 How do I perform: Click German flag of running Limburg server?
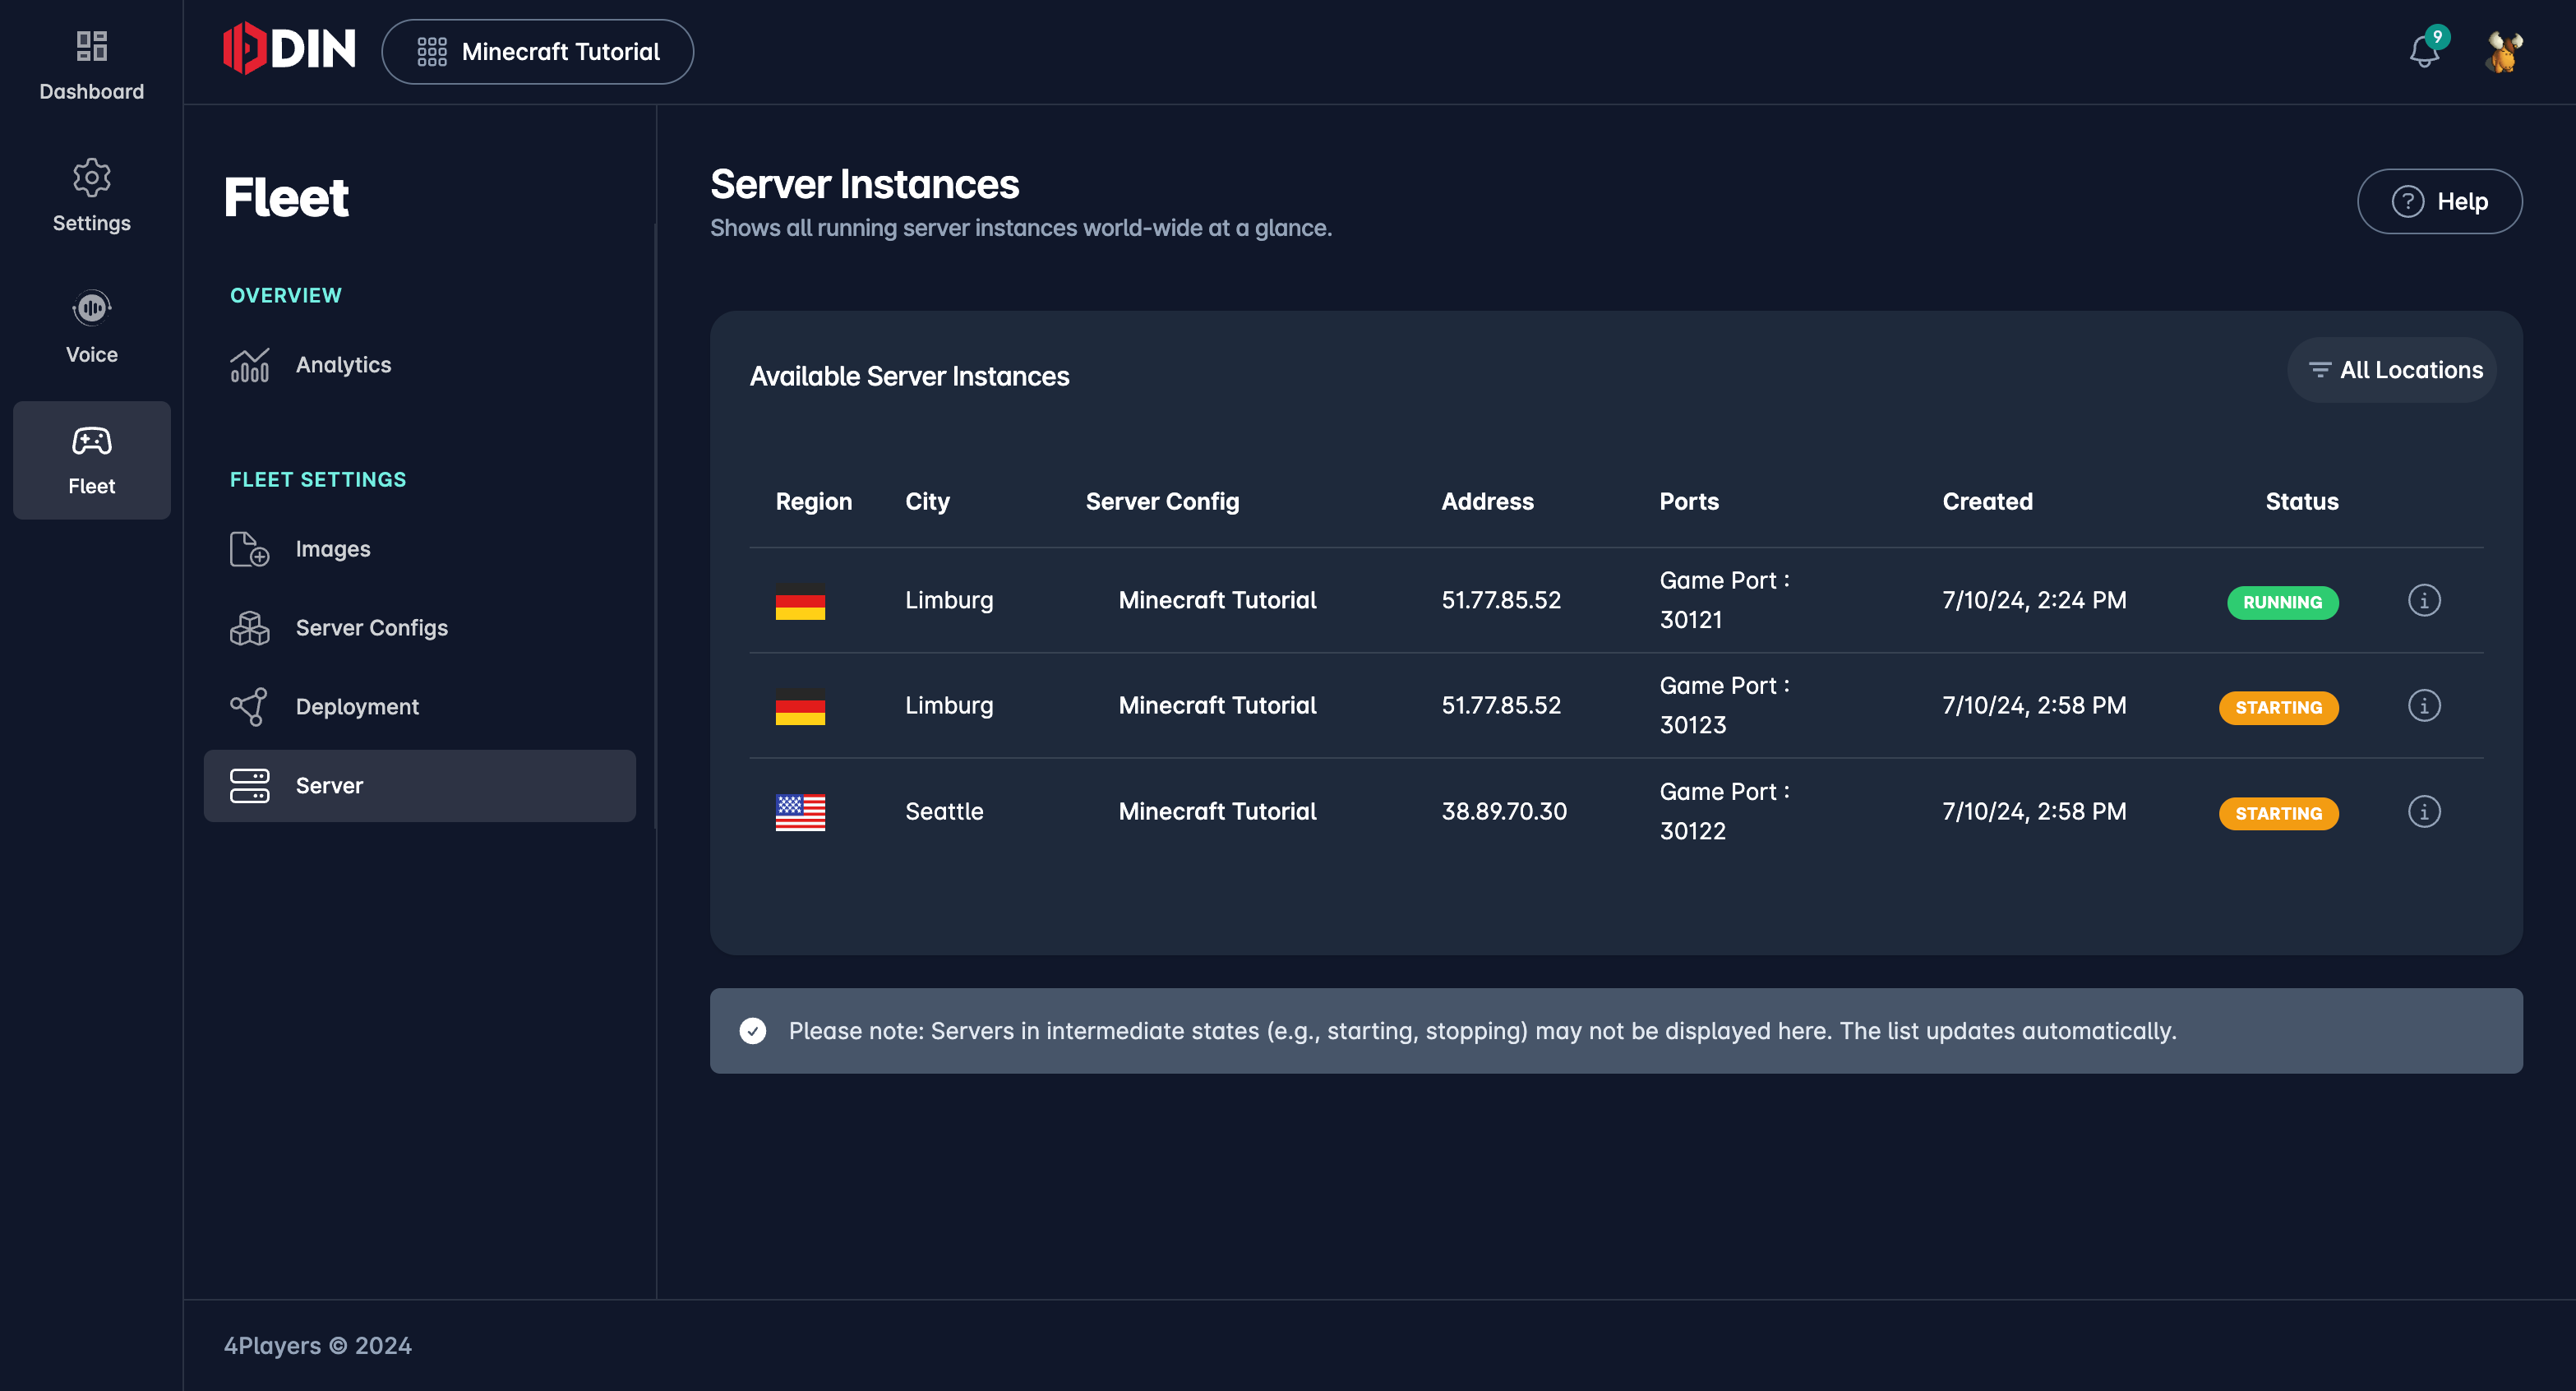[x=800, y=602]
